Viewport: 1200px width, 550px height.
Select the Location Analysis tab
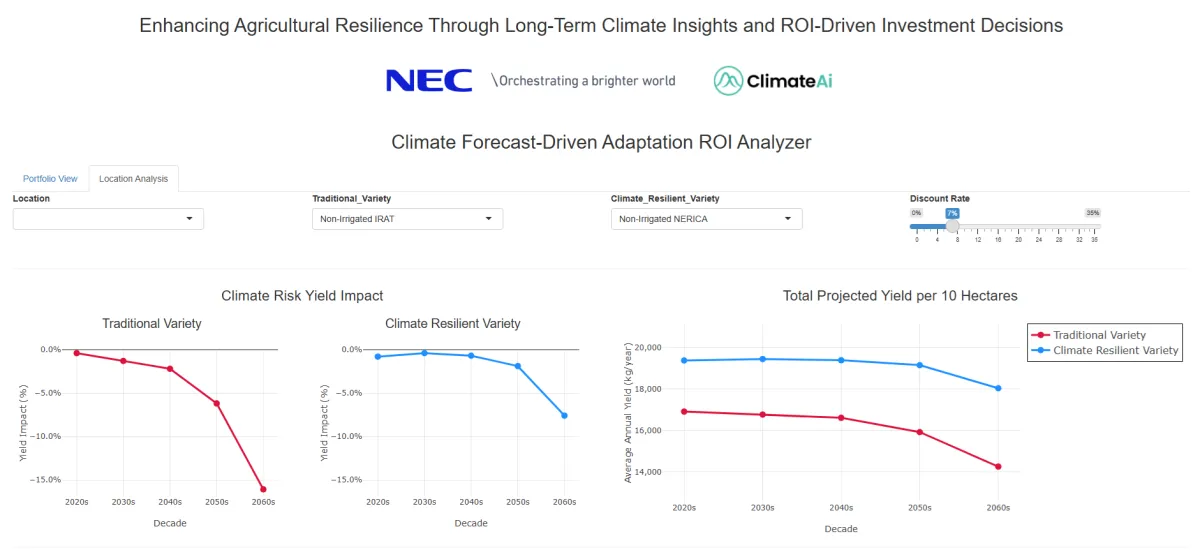(x=134, y=179)
